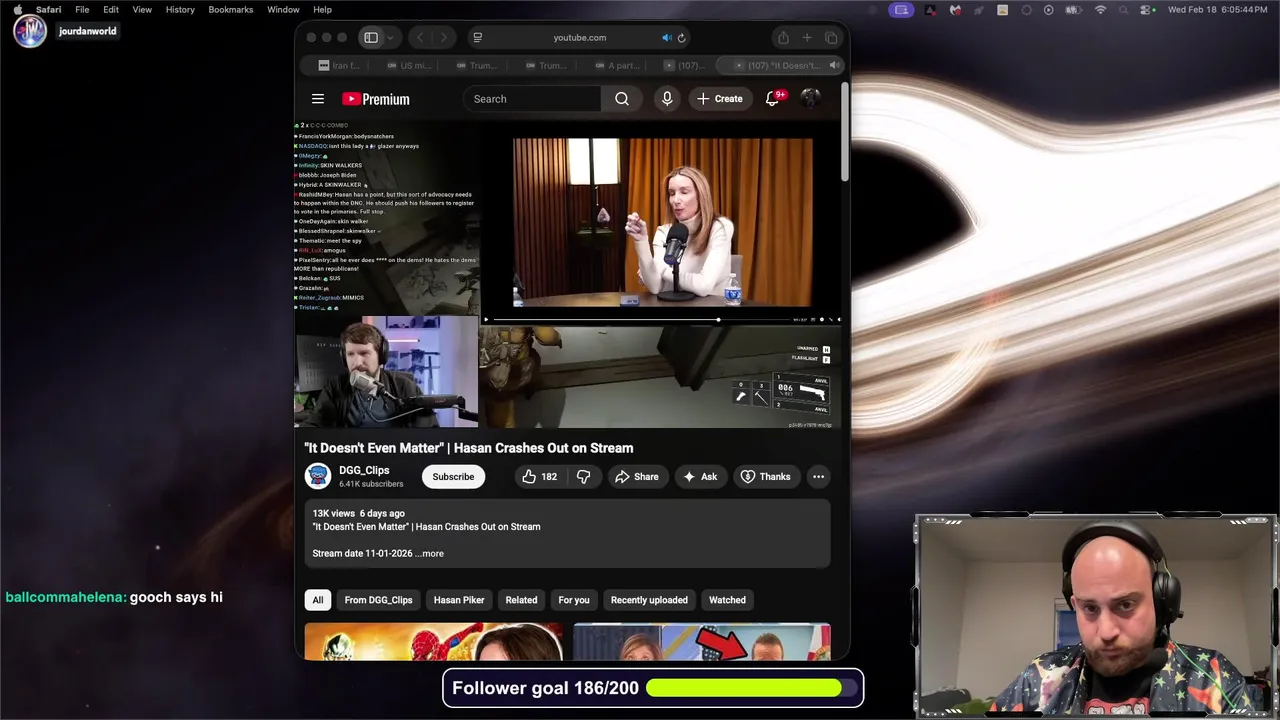Switch to the 'Iran f...' tab
The width and height of the screenshot is (1280, 720).
click(x=339, y=65)
